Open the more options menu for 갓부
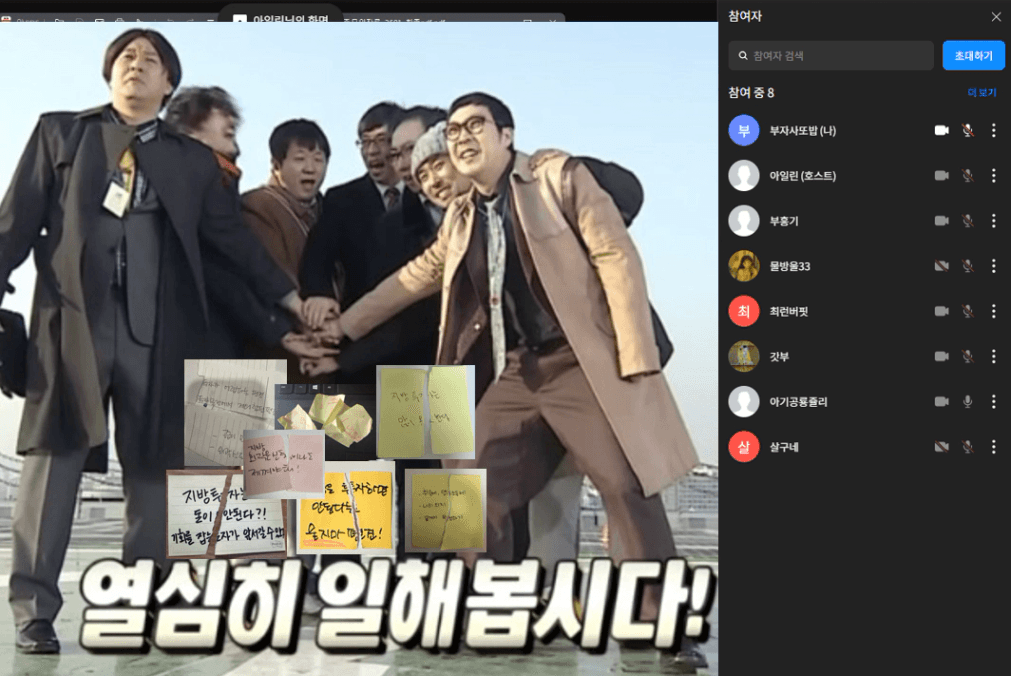 coord(994,356)
